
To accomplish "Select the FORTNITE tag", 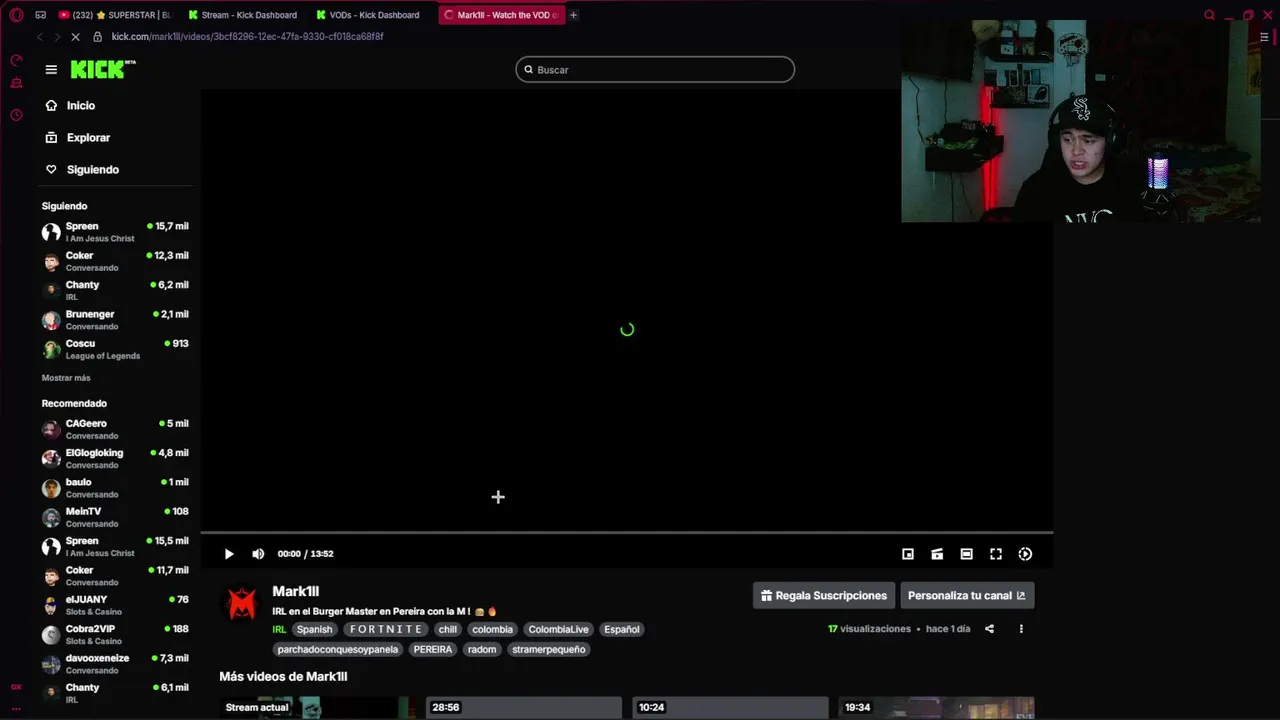I will (386, 629).
